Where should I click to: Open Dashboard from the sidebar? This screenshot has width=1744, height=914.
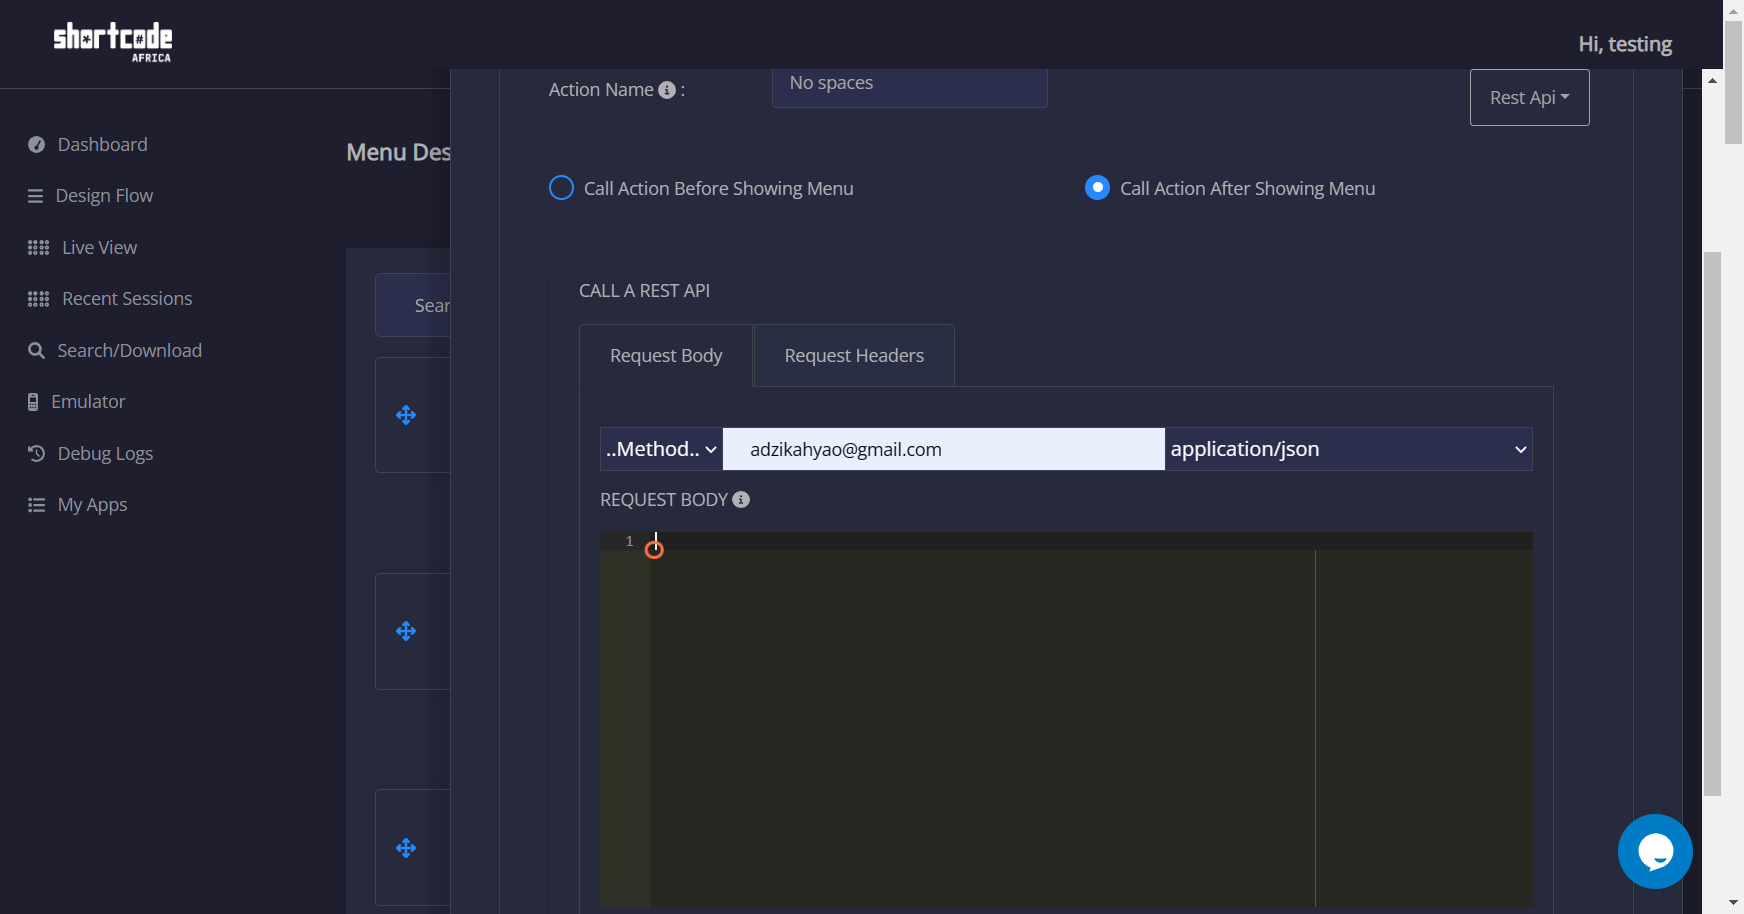tap(102, 145)
